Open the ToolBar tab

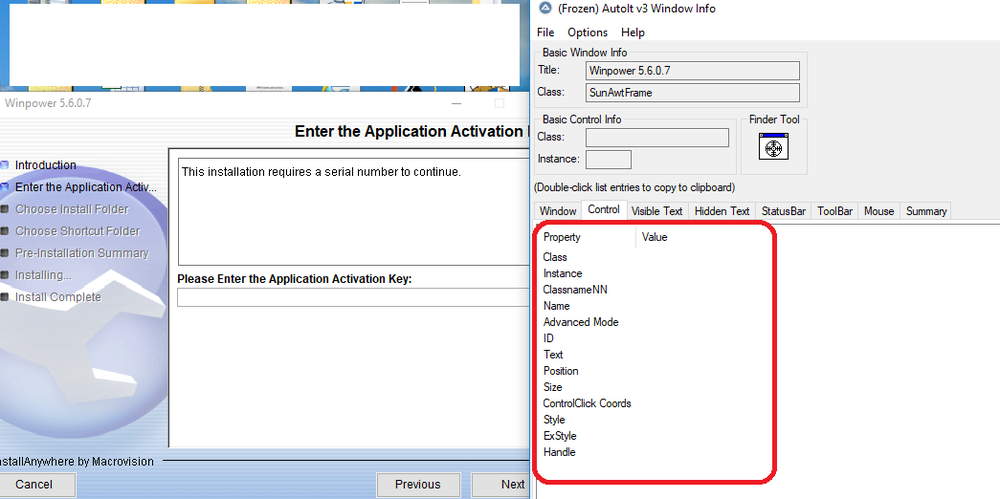(x=835, y=211)
